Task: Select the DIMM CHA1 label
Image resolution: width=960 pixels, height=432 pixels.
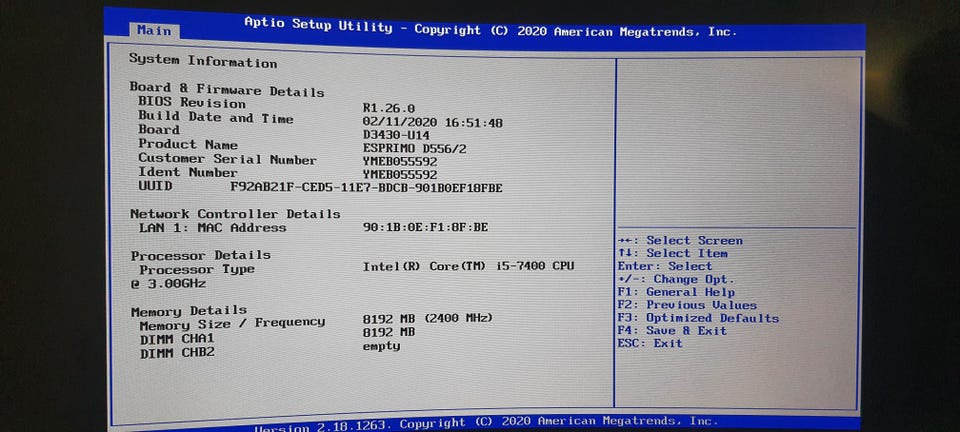Action: 177,340
